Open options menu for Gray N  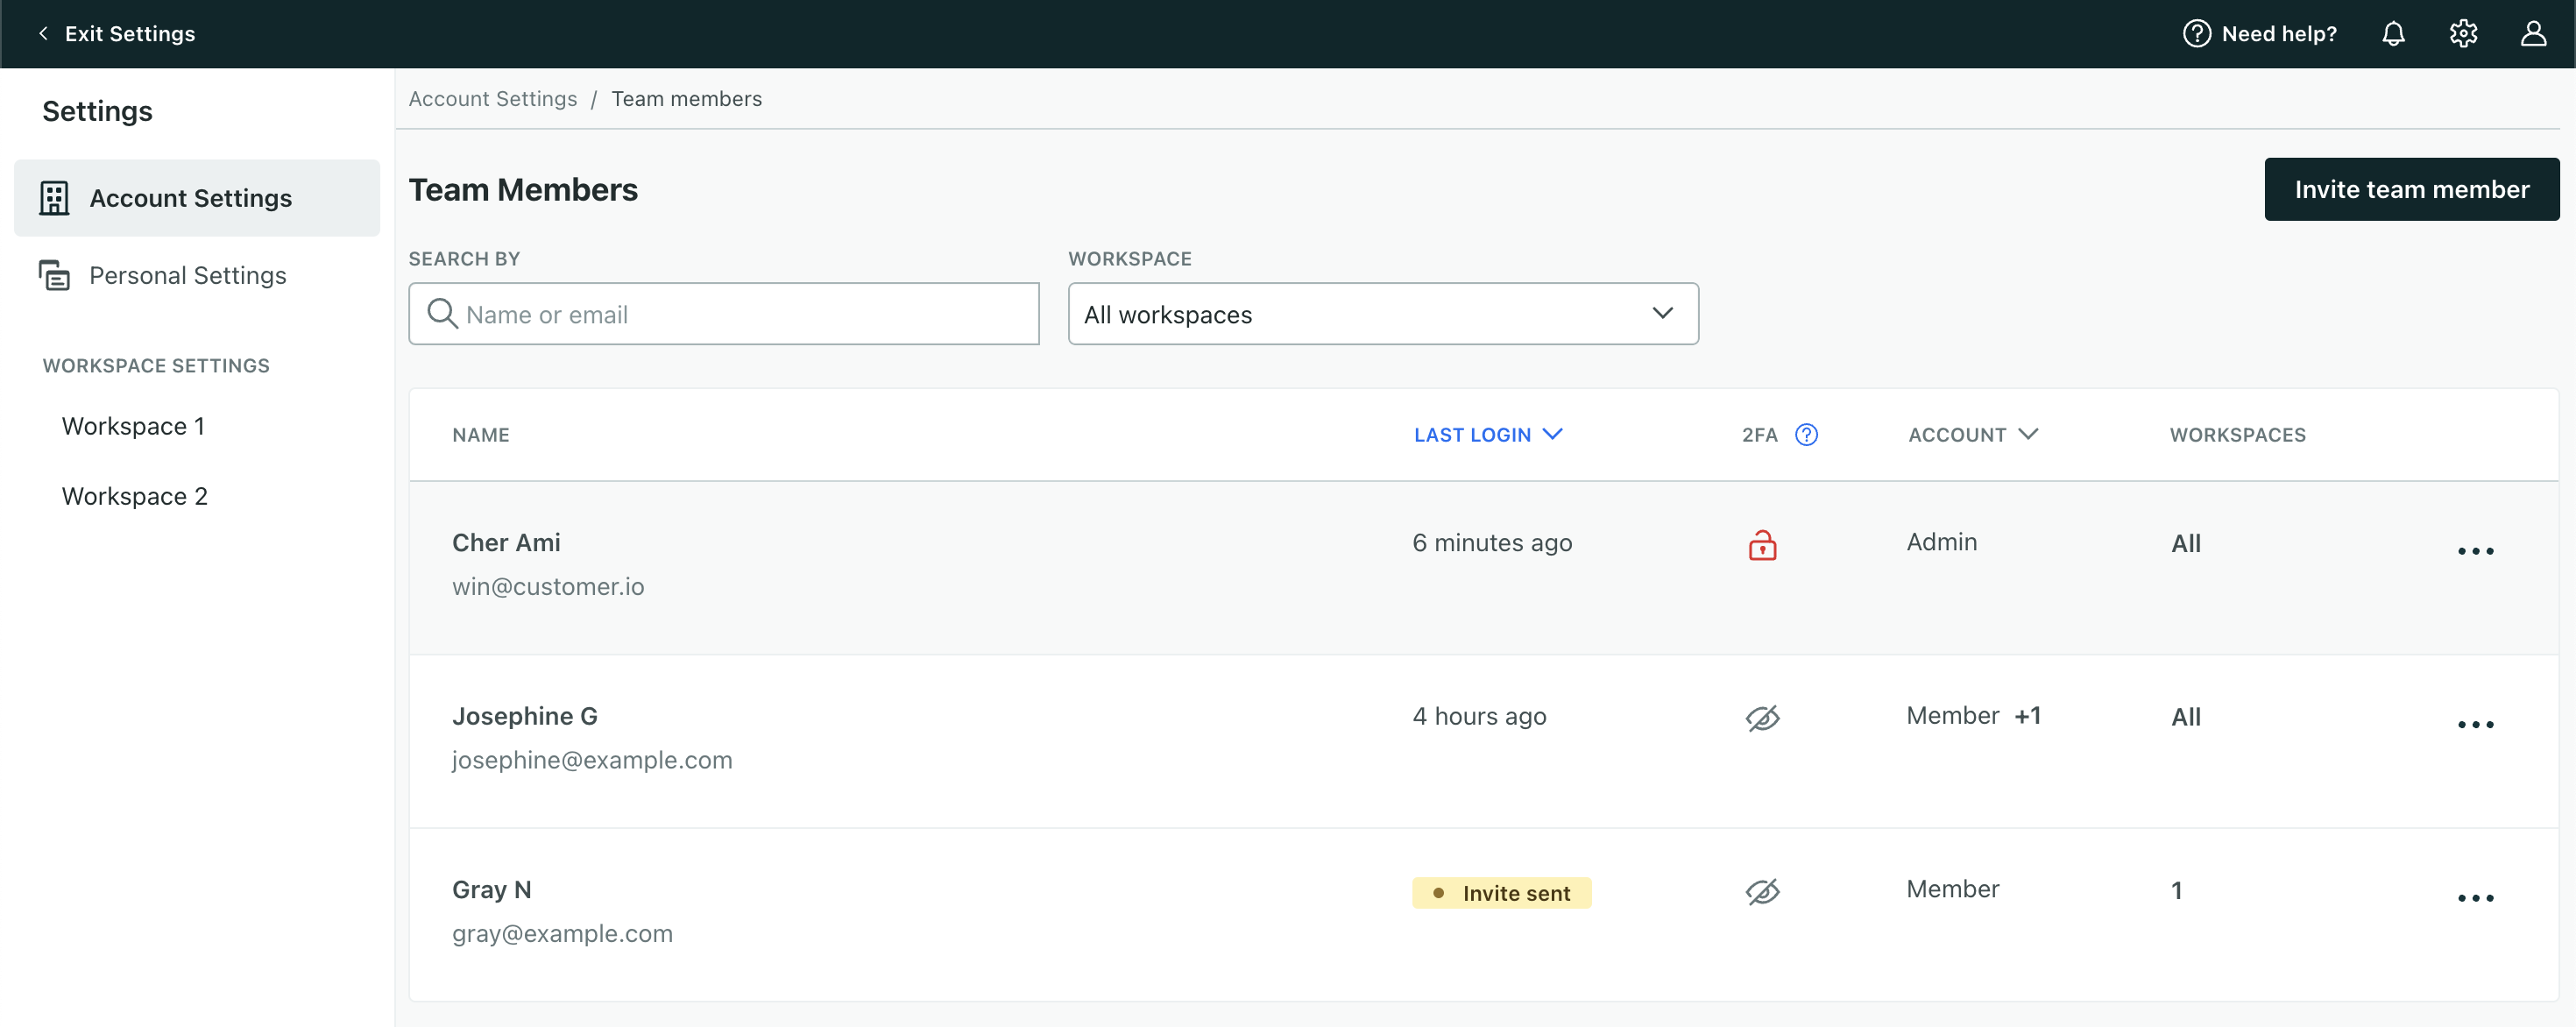(x=2476, y=897)
